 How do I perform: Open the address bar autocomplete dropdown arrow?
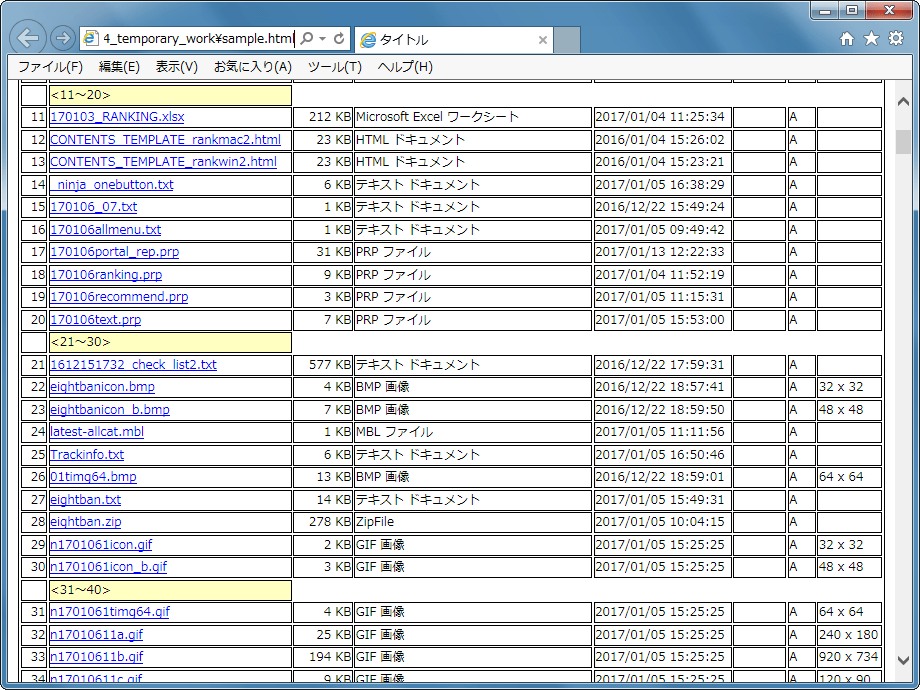click(x=323, y=39)
